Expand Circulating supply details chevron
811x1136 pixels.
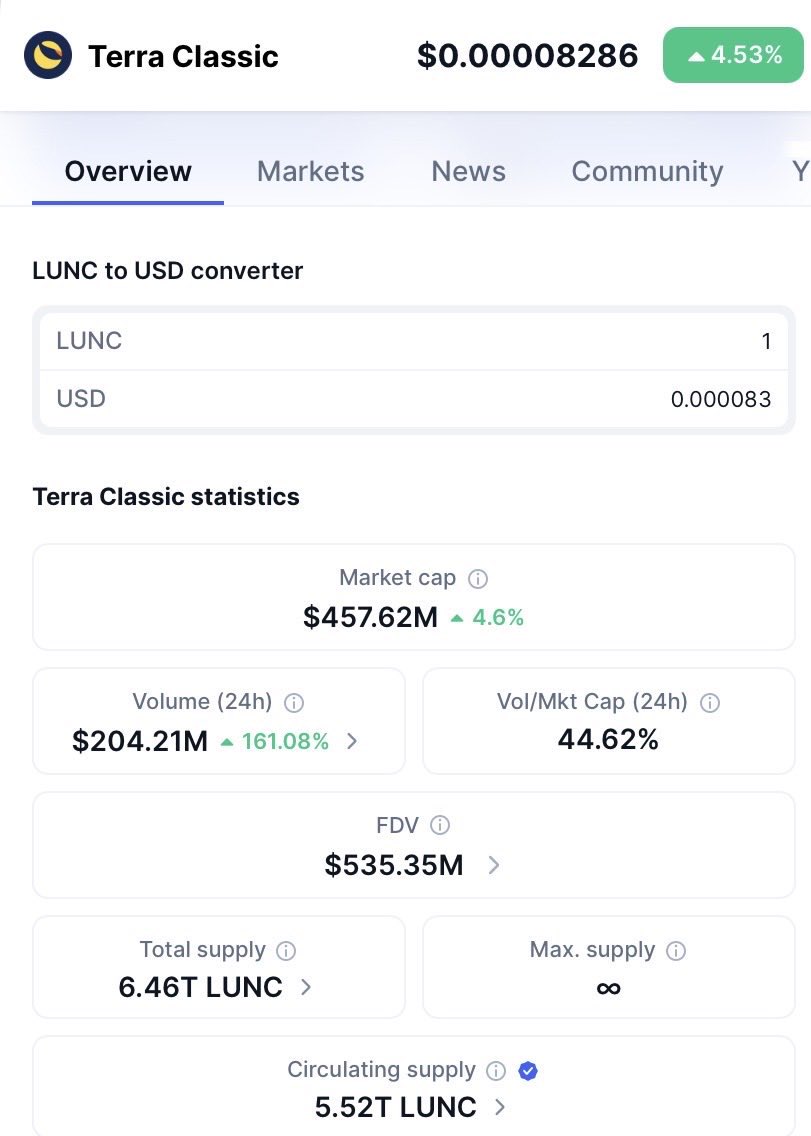(500, 1106)
